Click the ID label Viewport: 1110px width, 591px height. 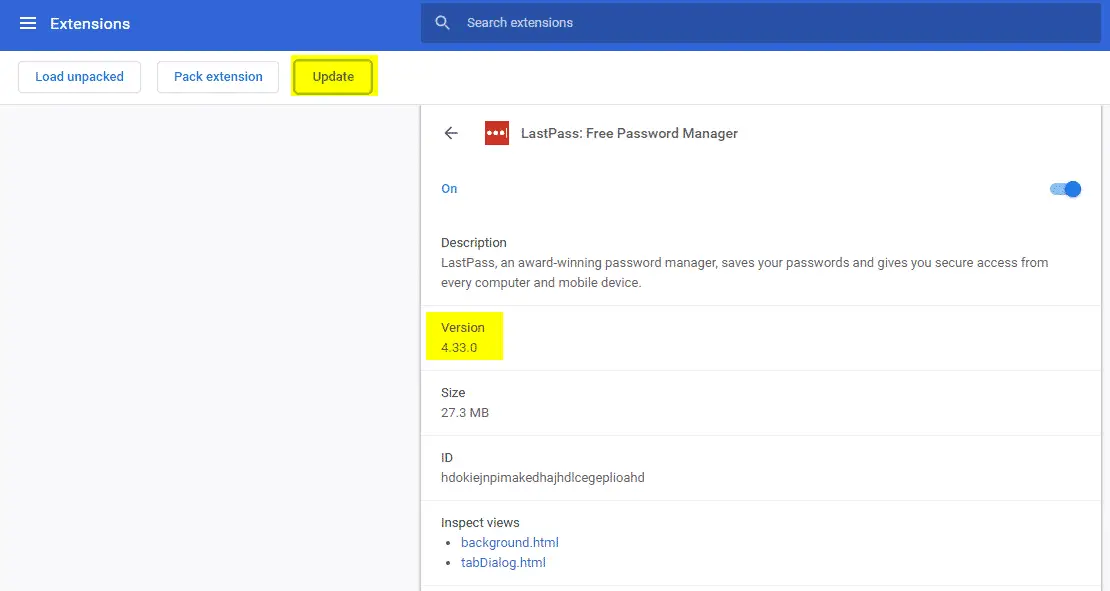447,457
